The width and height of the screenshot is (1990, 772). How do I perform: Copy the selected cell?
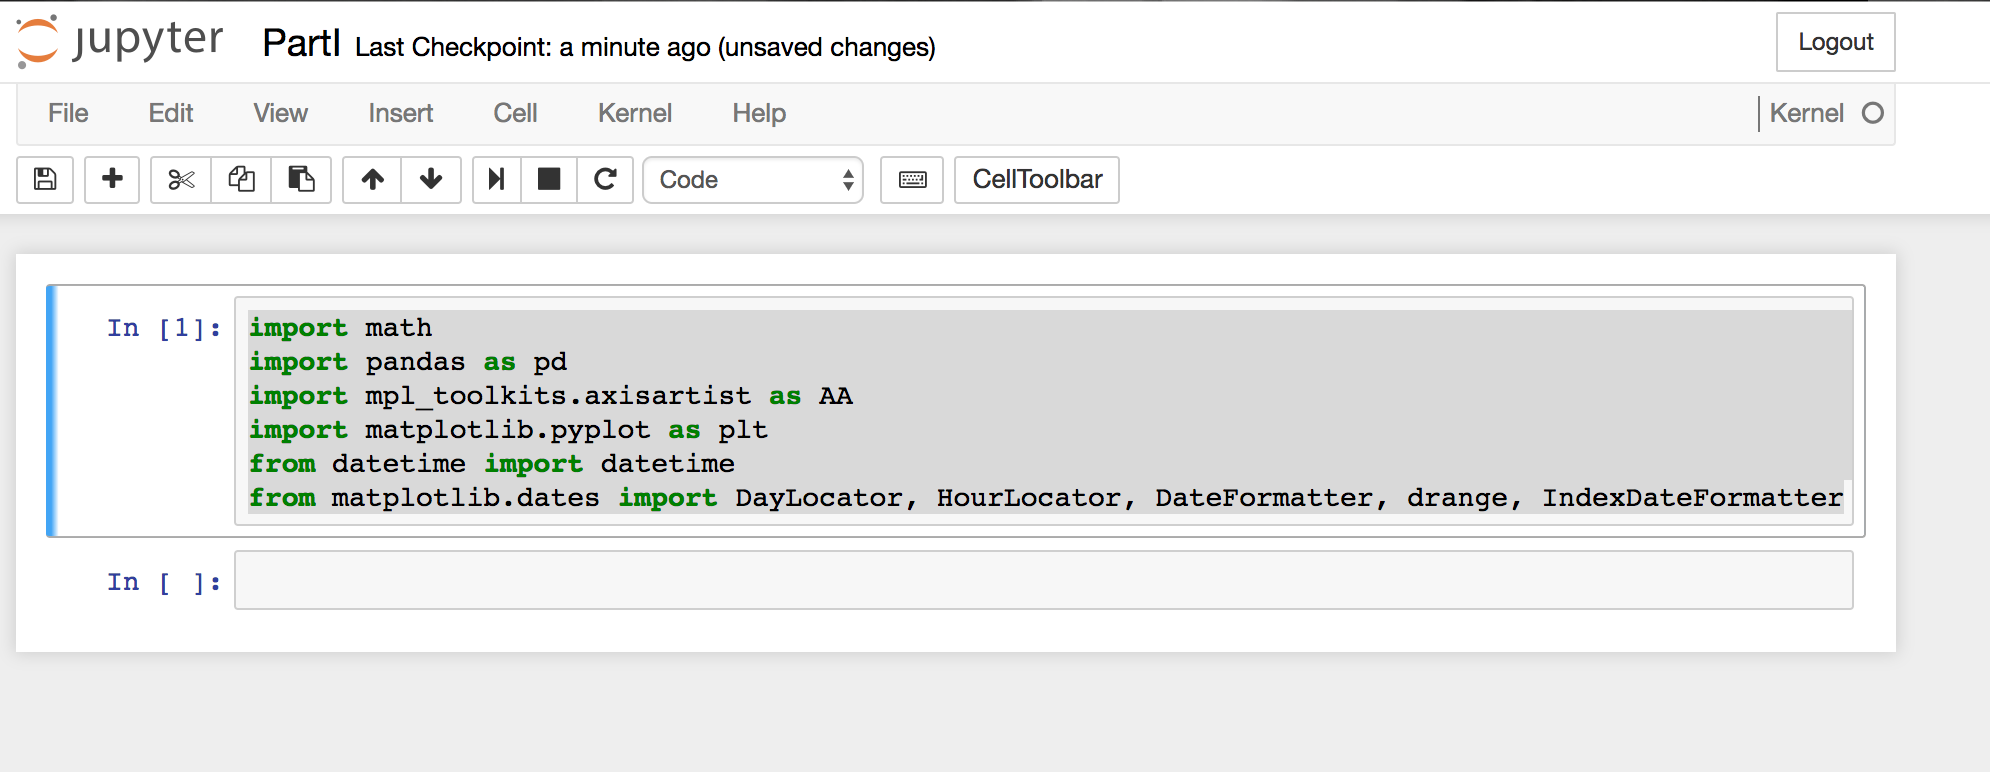(x=241, y=180)
